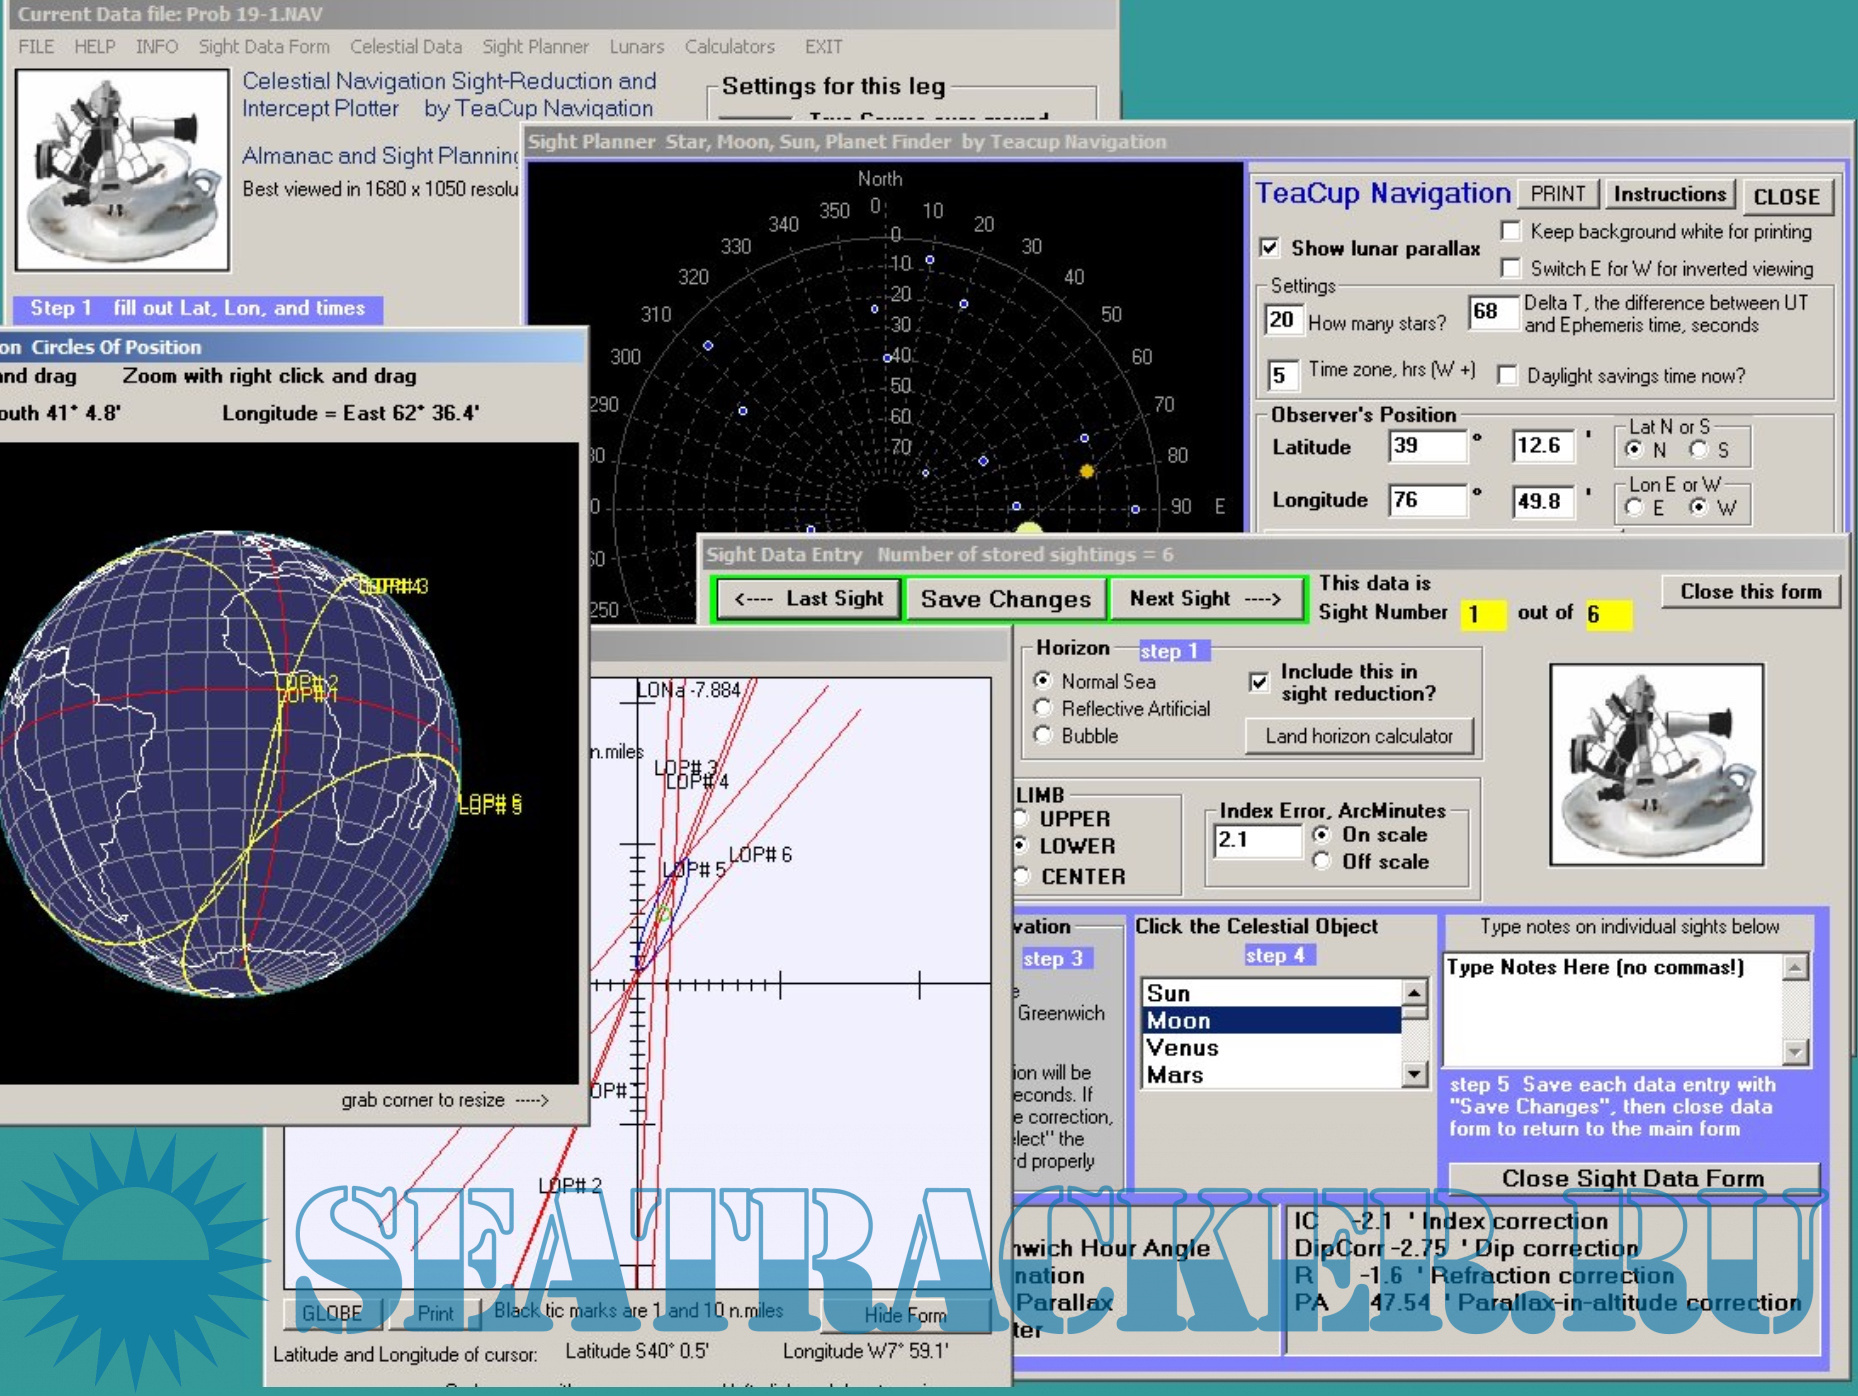Image resolution: width=1858 pixels, height=1396 pixels.
Task: Click the Instructions button in Sight Planner
Action: [x=1669, y=195]
